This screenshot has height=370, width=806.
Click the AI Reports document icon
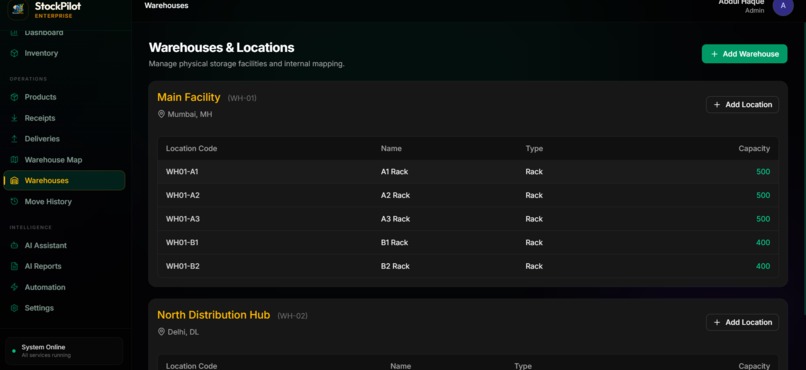14,266
